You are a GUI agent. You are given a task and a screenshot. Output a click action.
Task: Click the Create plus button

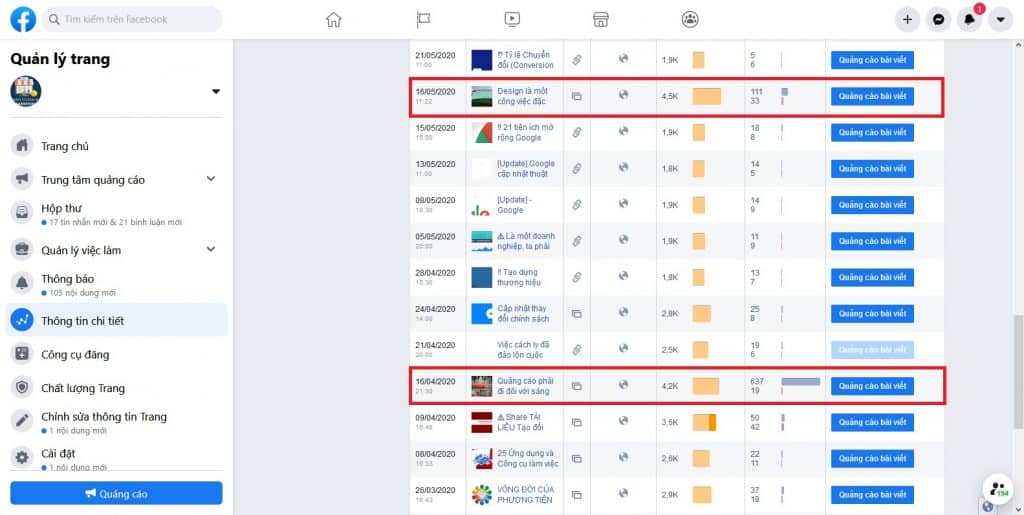[x=907, y=20]
